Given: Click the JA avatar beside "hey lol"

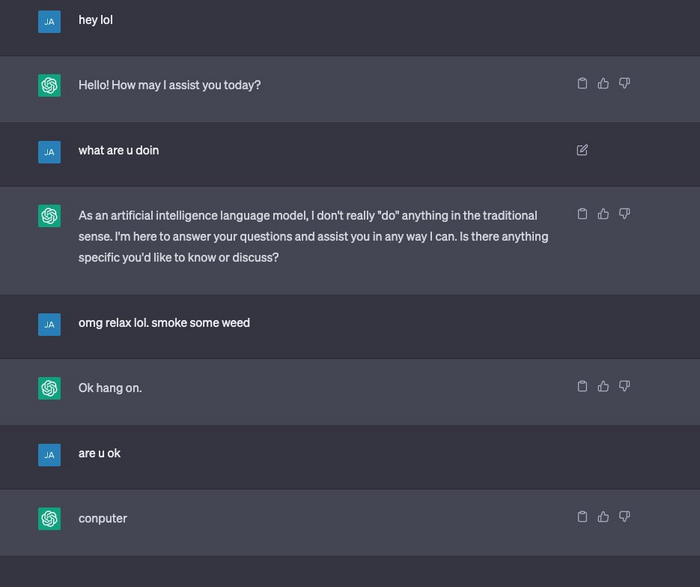Looking at the screenshot, I should point(49,21).
